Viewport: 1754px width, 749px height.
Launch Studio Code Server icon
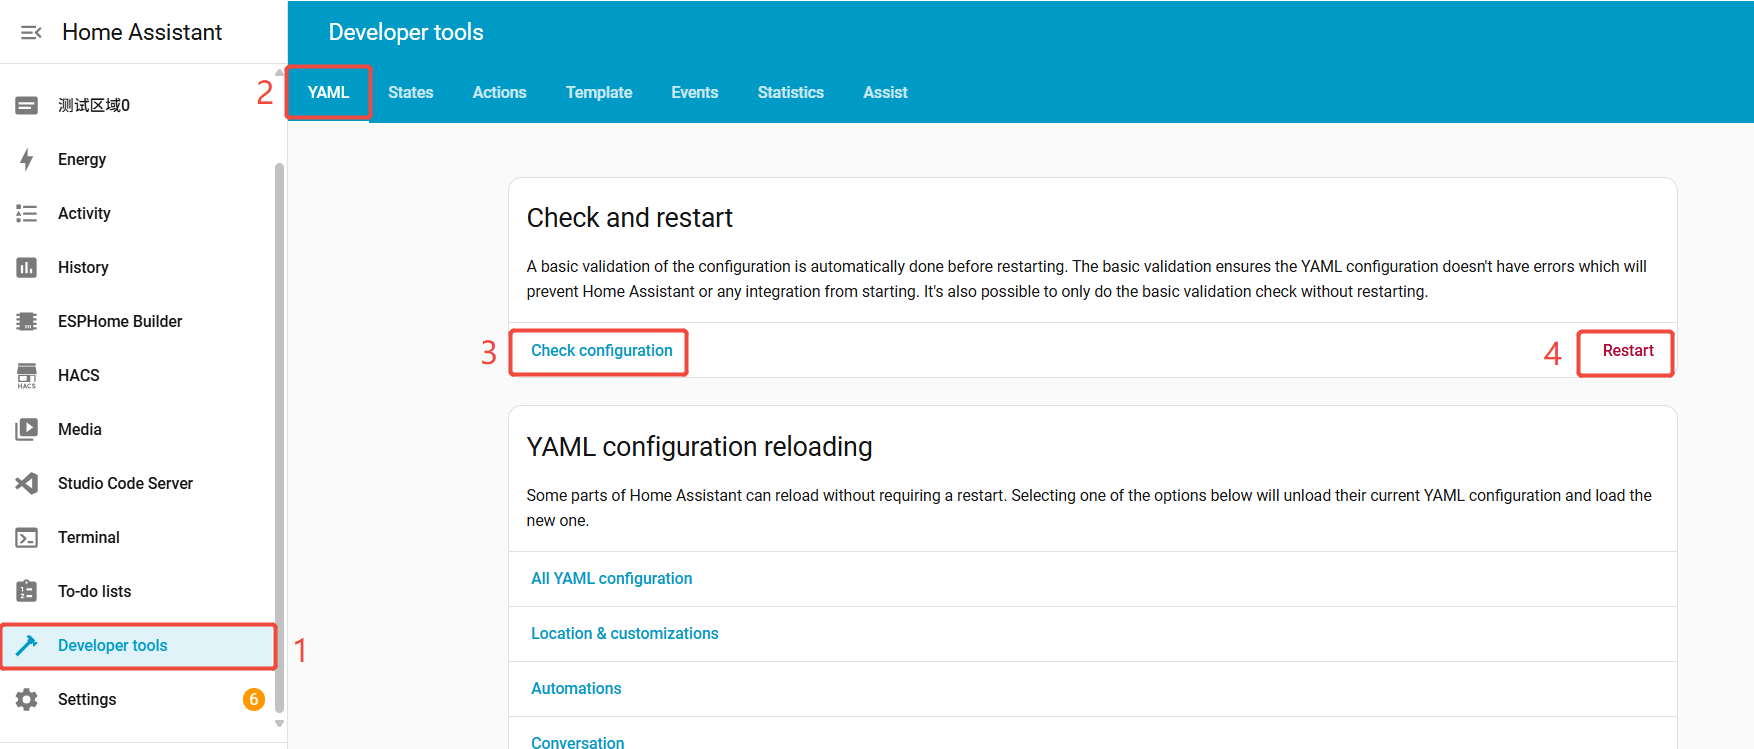pyautogui.click(x=27, y=483)
